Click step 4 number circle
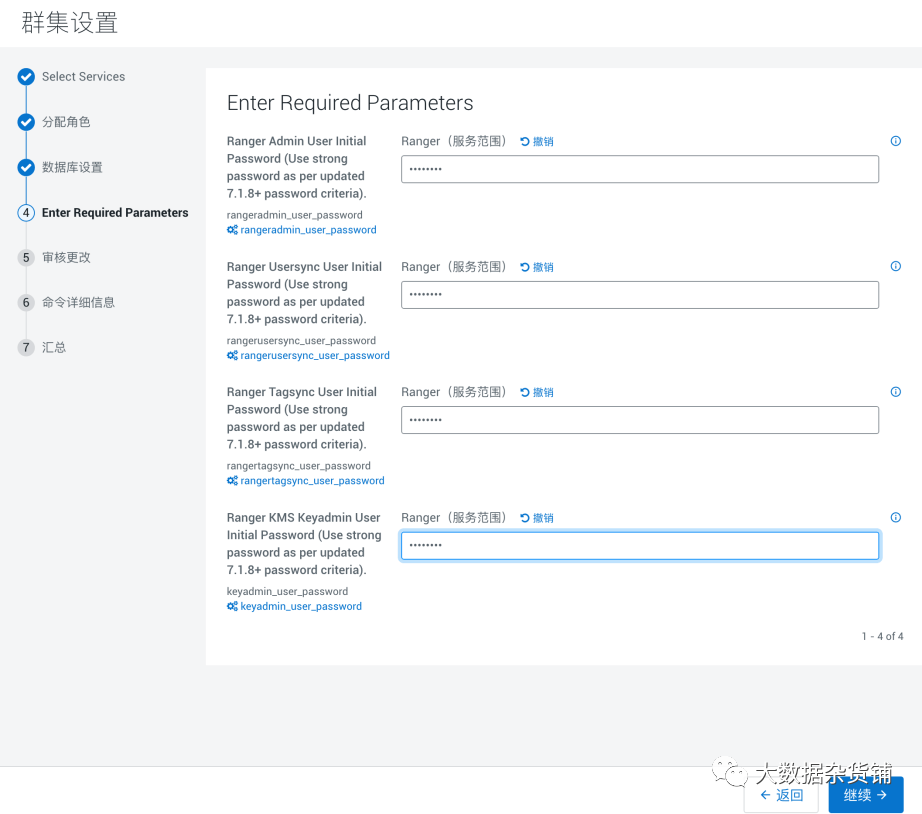This screenshot has height=814, width=922. (x=26, y=212)
